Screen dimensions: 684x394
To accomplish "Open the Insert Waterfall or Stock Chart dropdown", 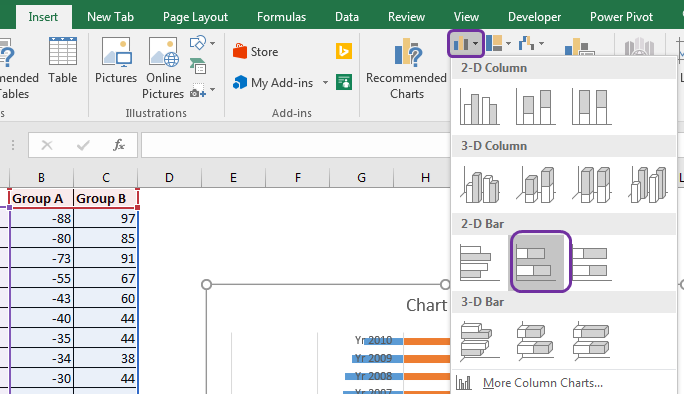I will tap(531, 43).
